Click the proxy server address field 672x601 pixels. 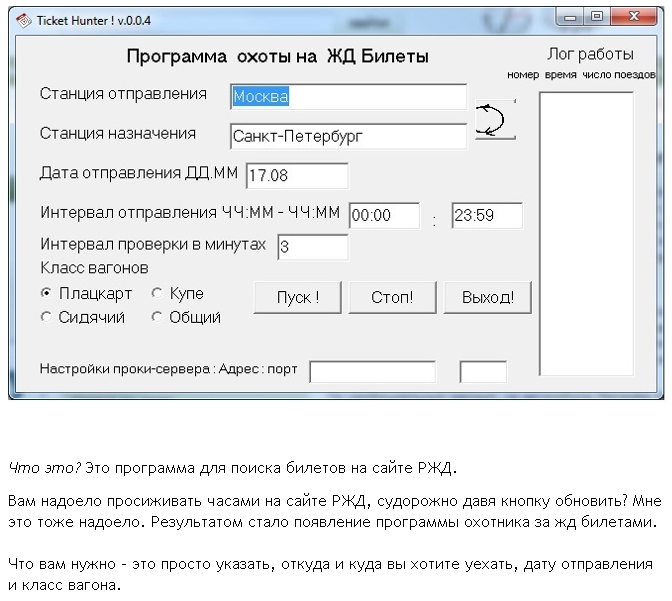coord(372,372)
